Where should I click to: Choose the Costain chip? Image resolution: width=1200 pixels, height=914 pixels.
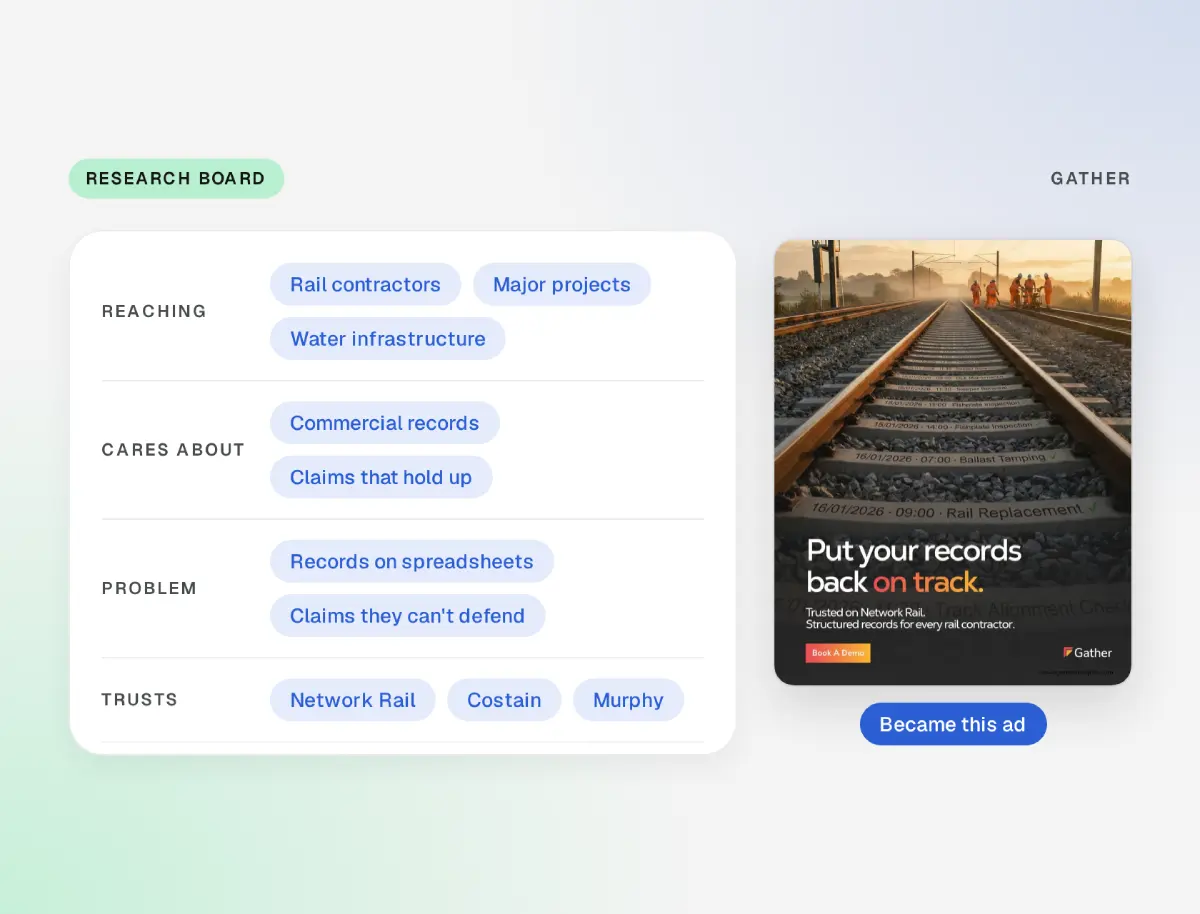pos(504,700)
